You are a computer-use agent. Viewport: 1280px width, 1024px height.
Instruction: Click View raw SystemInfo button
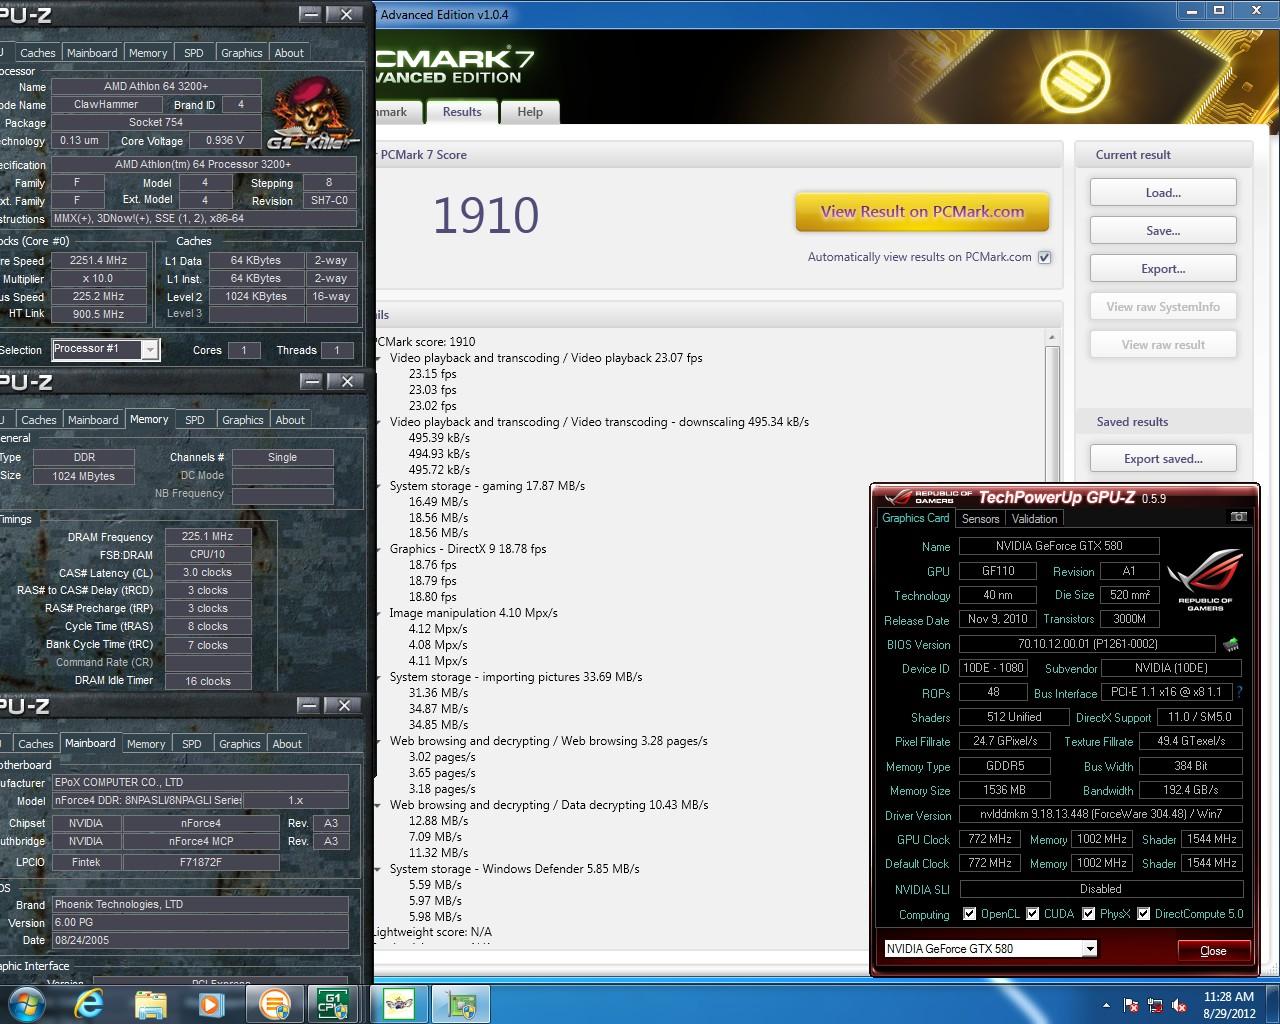tap(1163, 307)
